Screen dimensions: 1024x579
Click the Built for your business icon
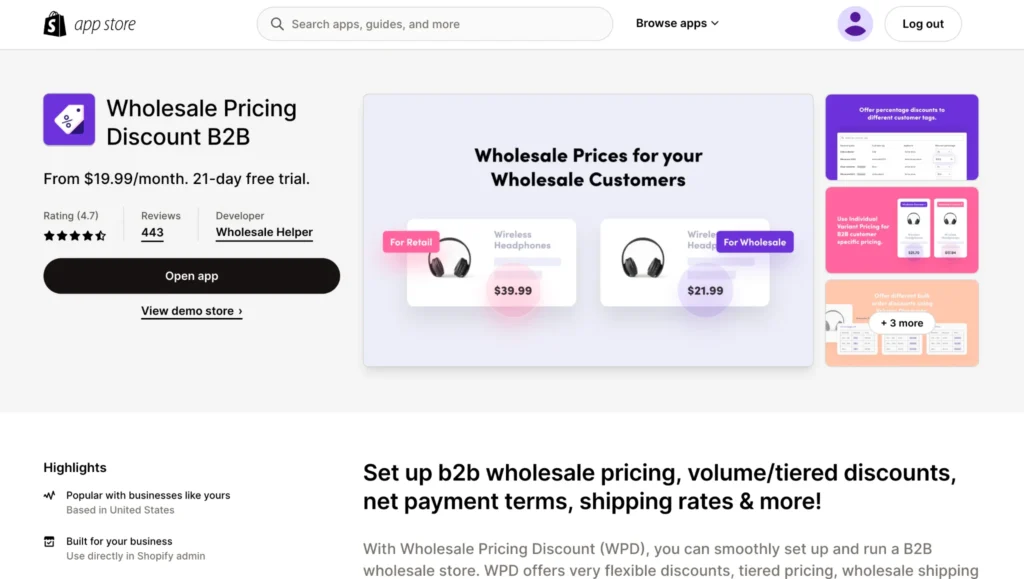pyautogui.click(x=50, y=541)
